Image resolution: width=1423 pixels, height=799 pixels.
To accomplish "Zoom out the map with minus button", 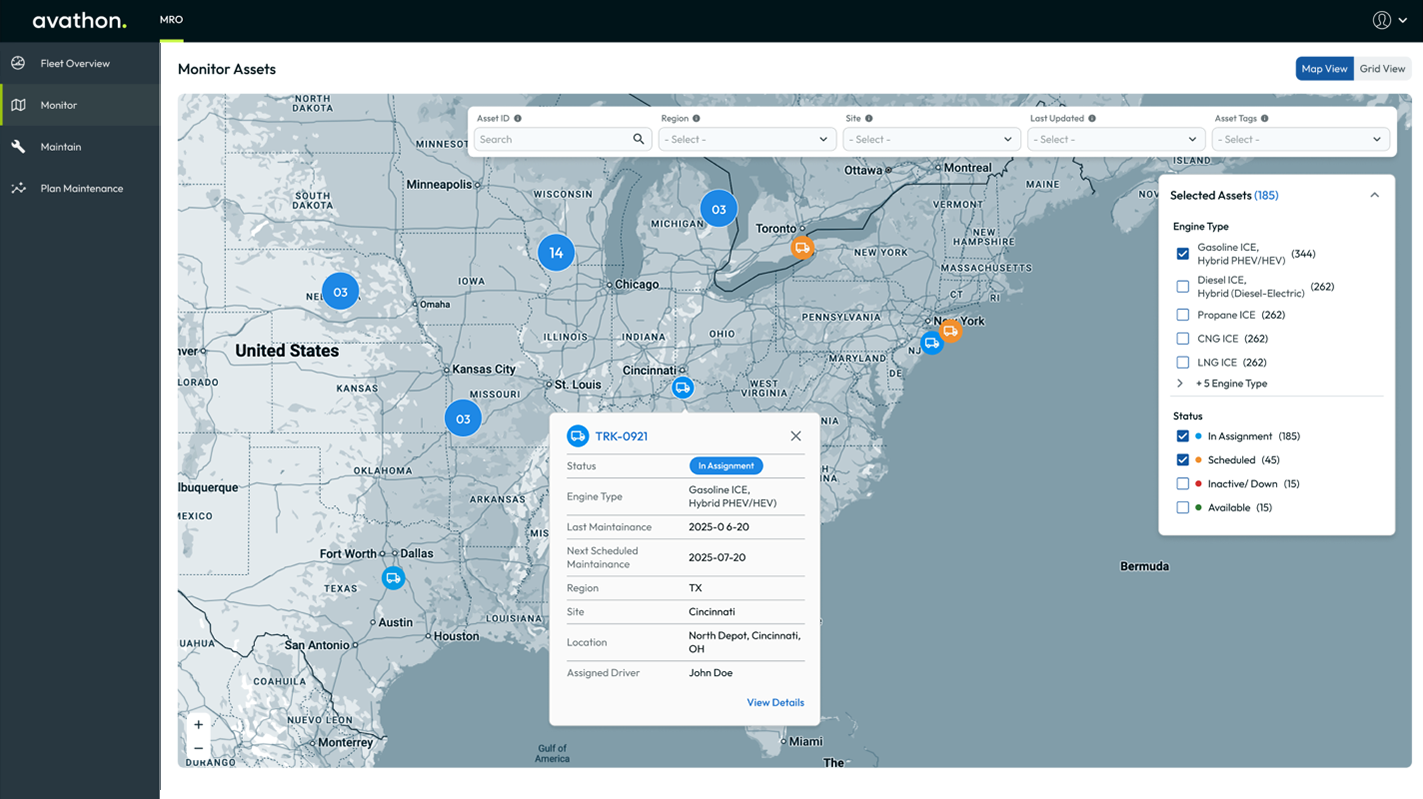I will (198, 748).
